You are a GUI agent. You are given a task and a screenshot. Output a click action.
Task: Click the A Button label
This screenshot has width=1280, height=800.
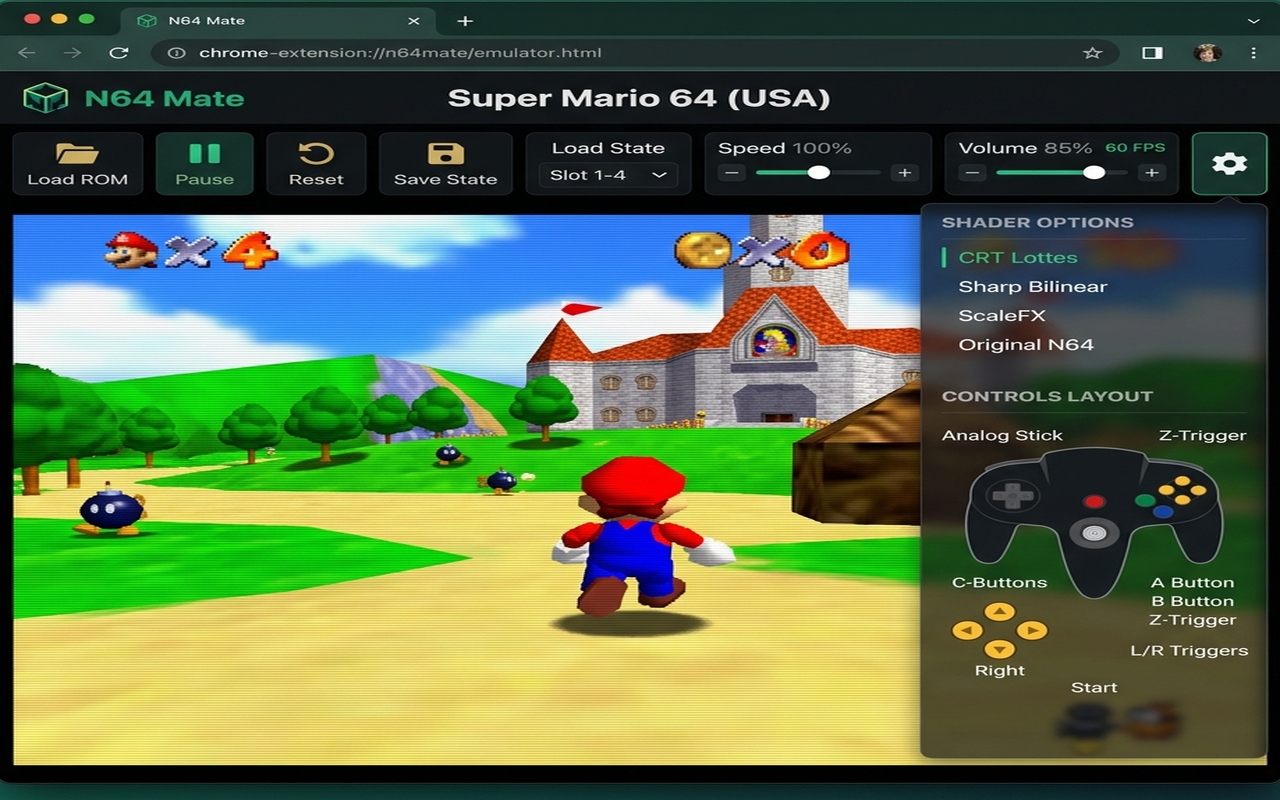(x=1192, y=582)
